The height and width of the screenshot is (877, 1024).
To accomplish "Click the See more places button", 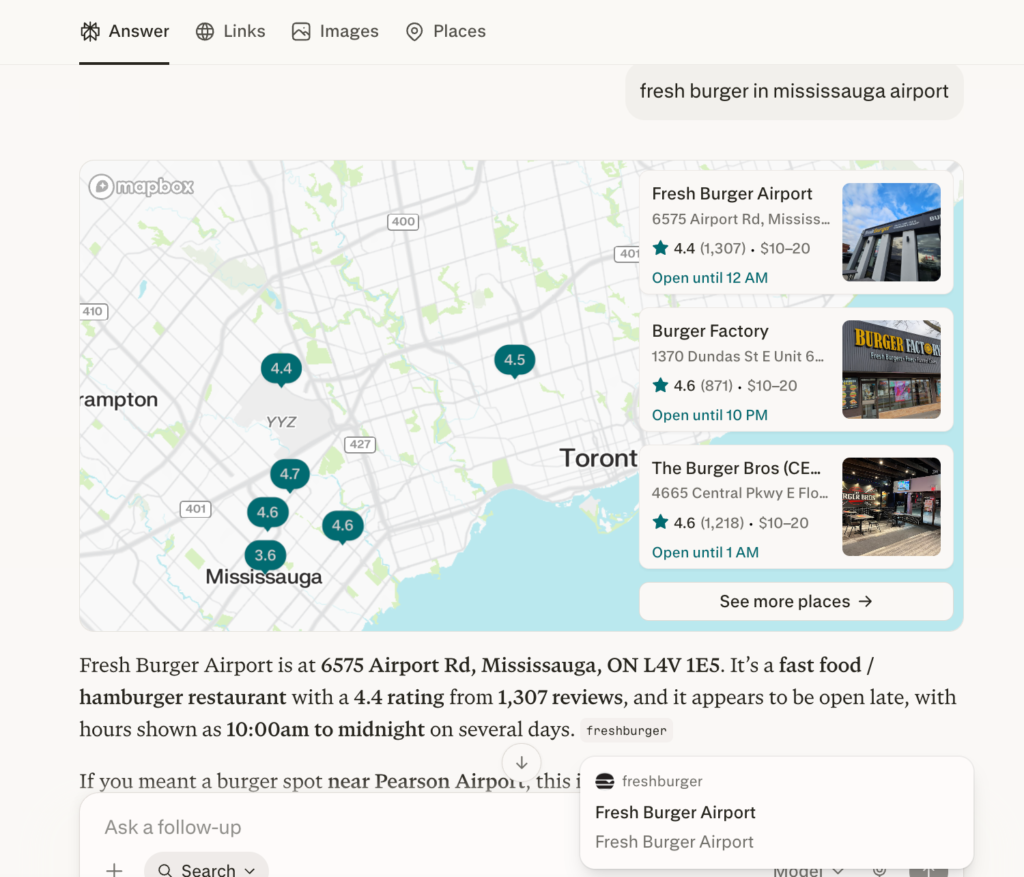I will (796, 601).
